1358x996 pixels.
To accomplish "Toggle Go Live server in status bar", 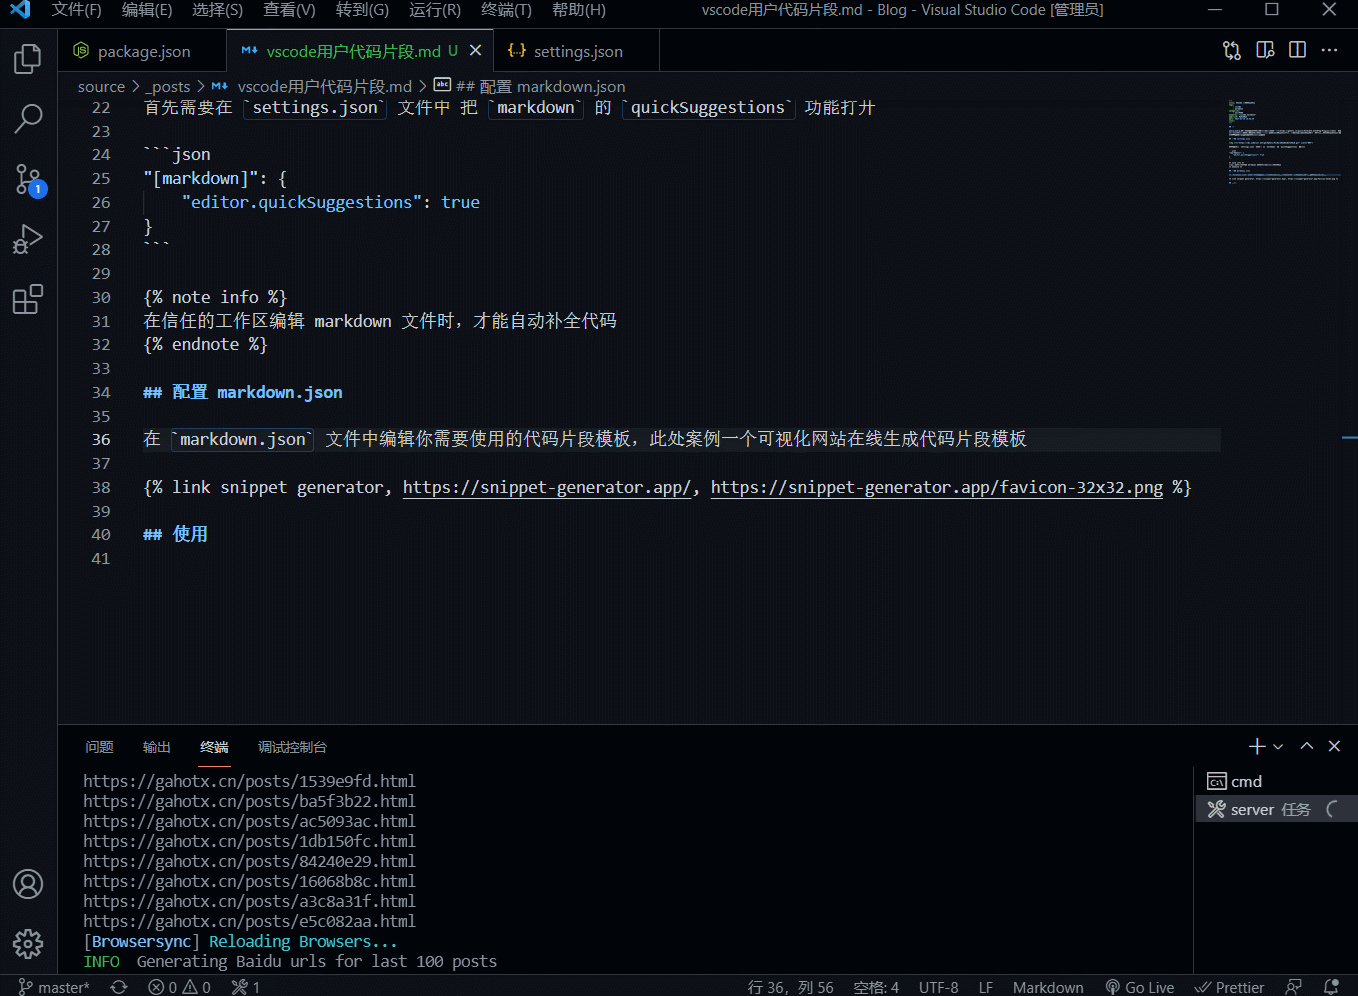I will point(1140,987).
